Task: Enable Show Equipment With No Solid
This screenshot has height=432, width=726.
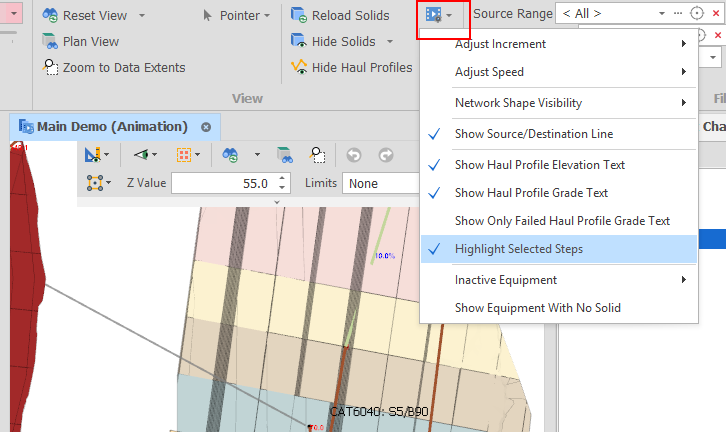Action: [559, 308]
